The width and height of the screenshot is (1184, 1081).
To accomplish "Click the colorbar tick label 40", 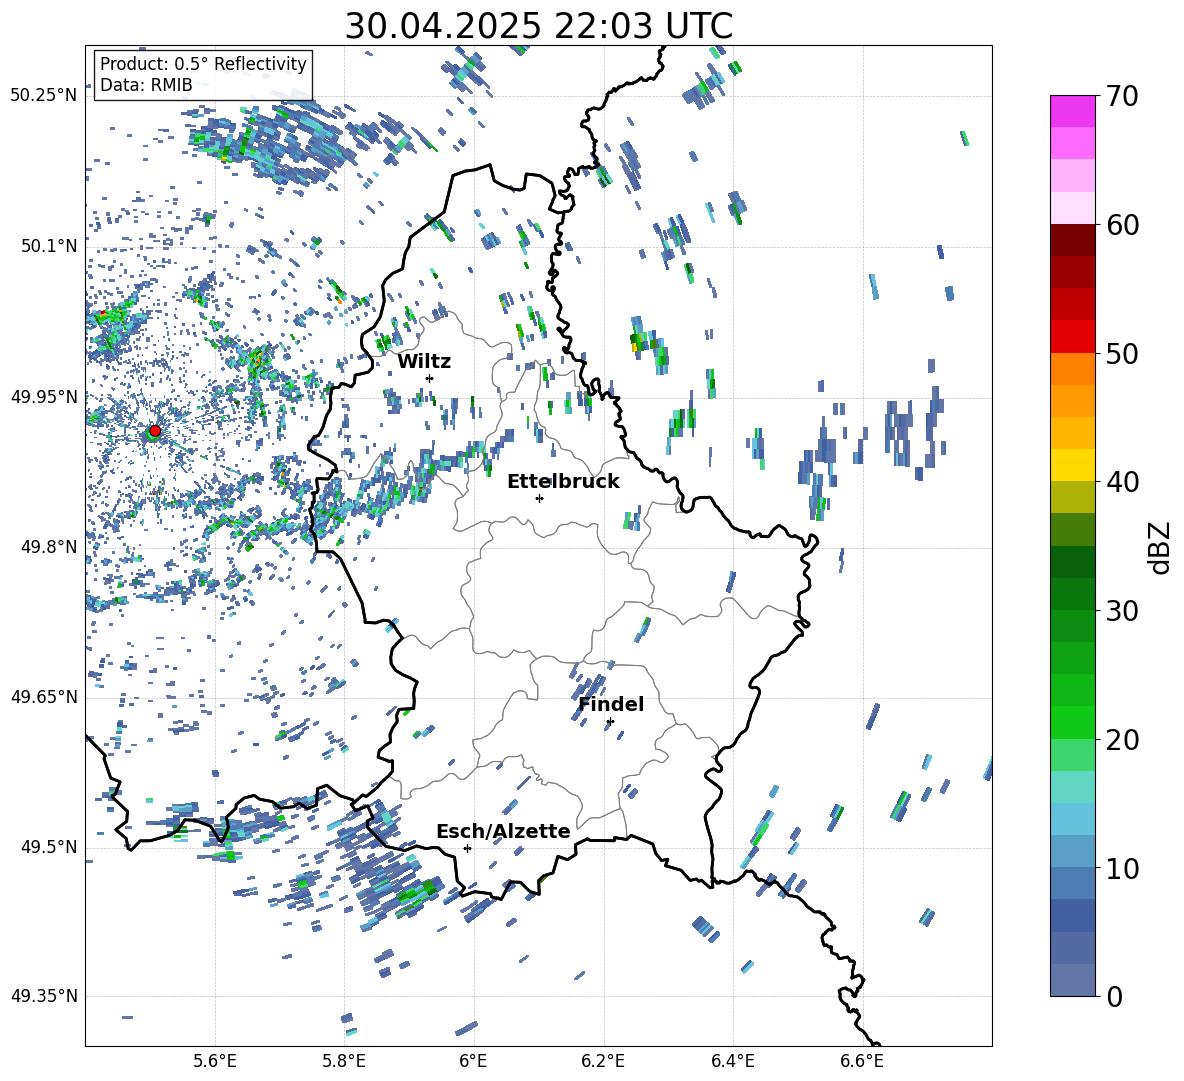I will (1122, 482).
